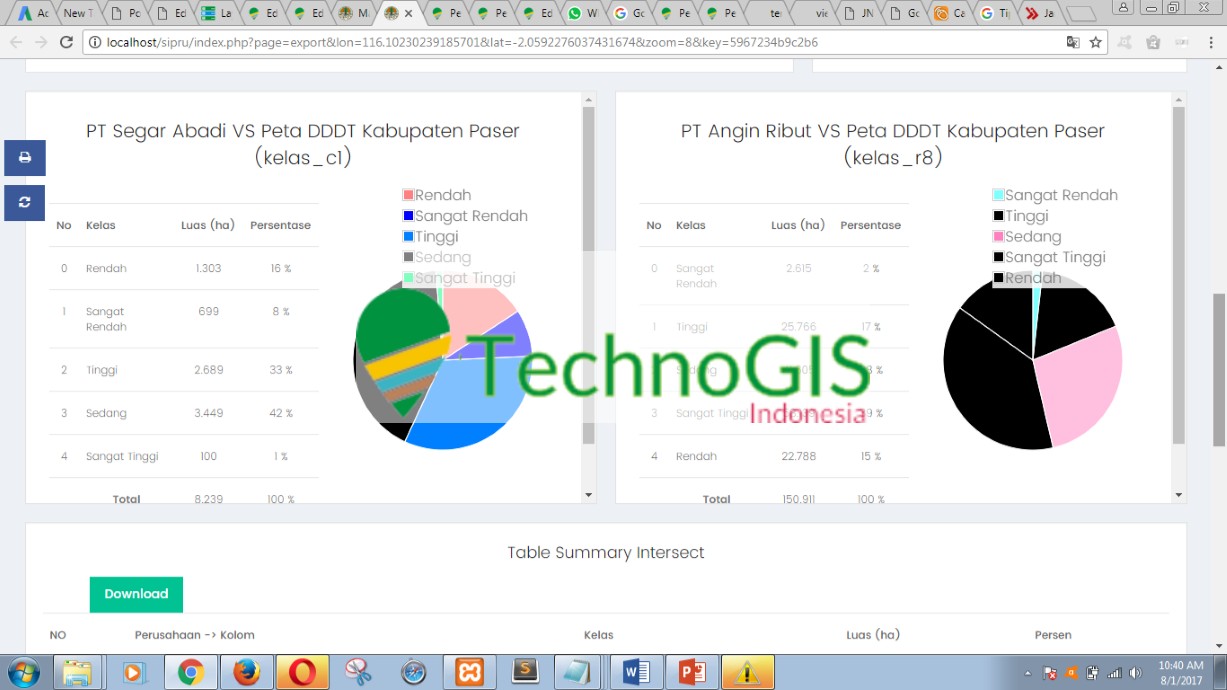Open PowerPoint from the taskbar
Image resolution: width=1227 pixels, height=690 pixels.
tap(692, 672)
